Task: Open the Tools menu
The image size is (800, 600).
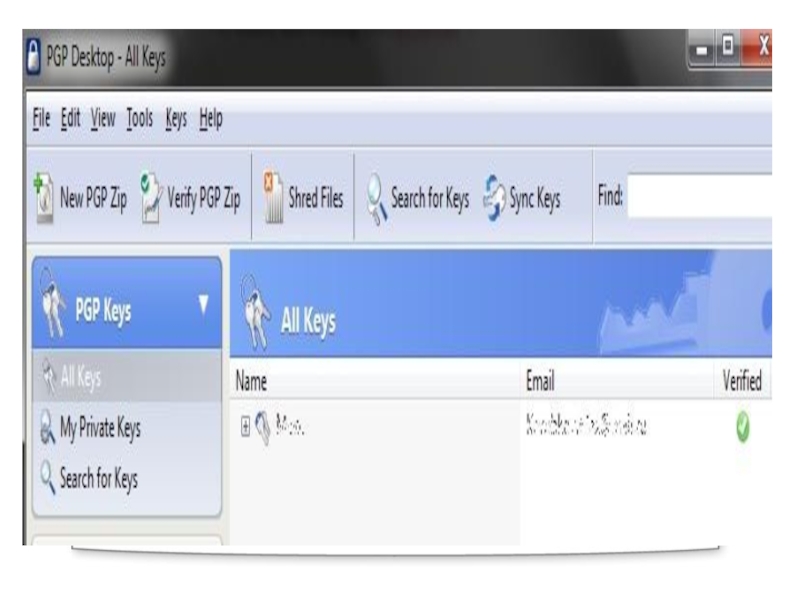Action: [x=139, y=118]
